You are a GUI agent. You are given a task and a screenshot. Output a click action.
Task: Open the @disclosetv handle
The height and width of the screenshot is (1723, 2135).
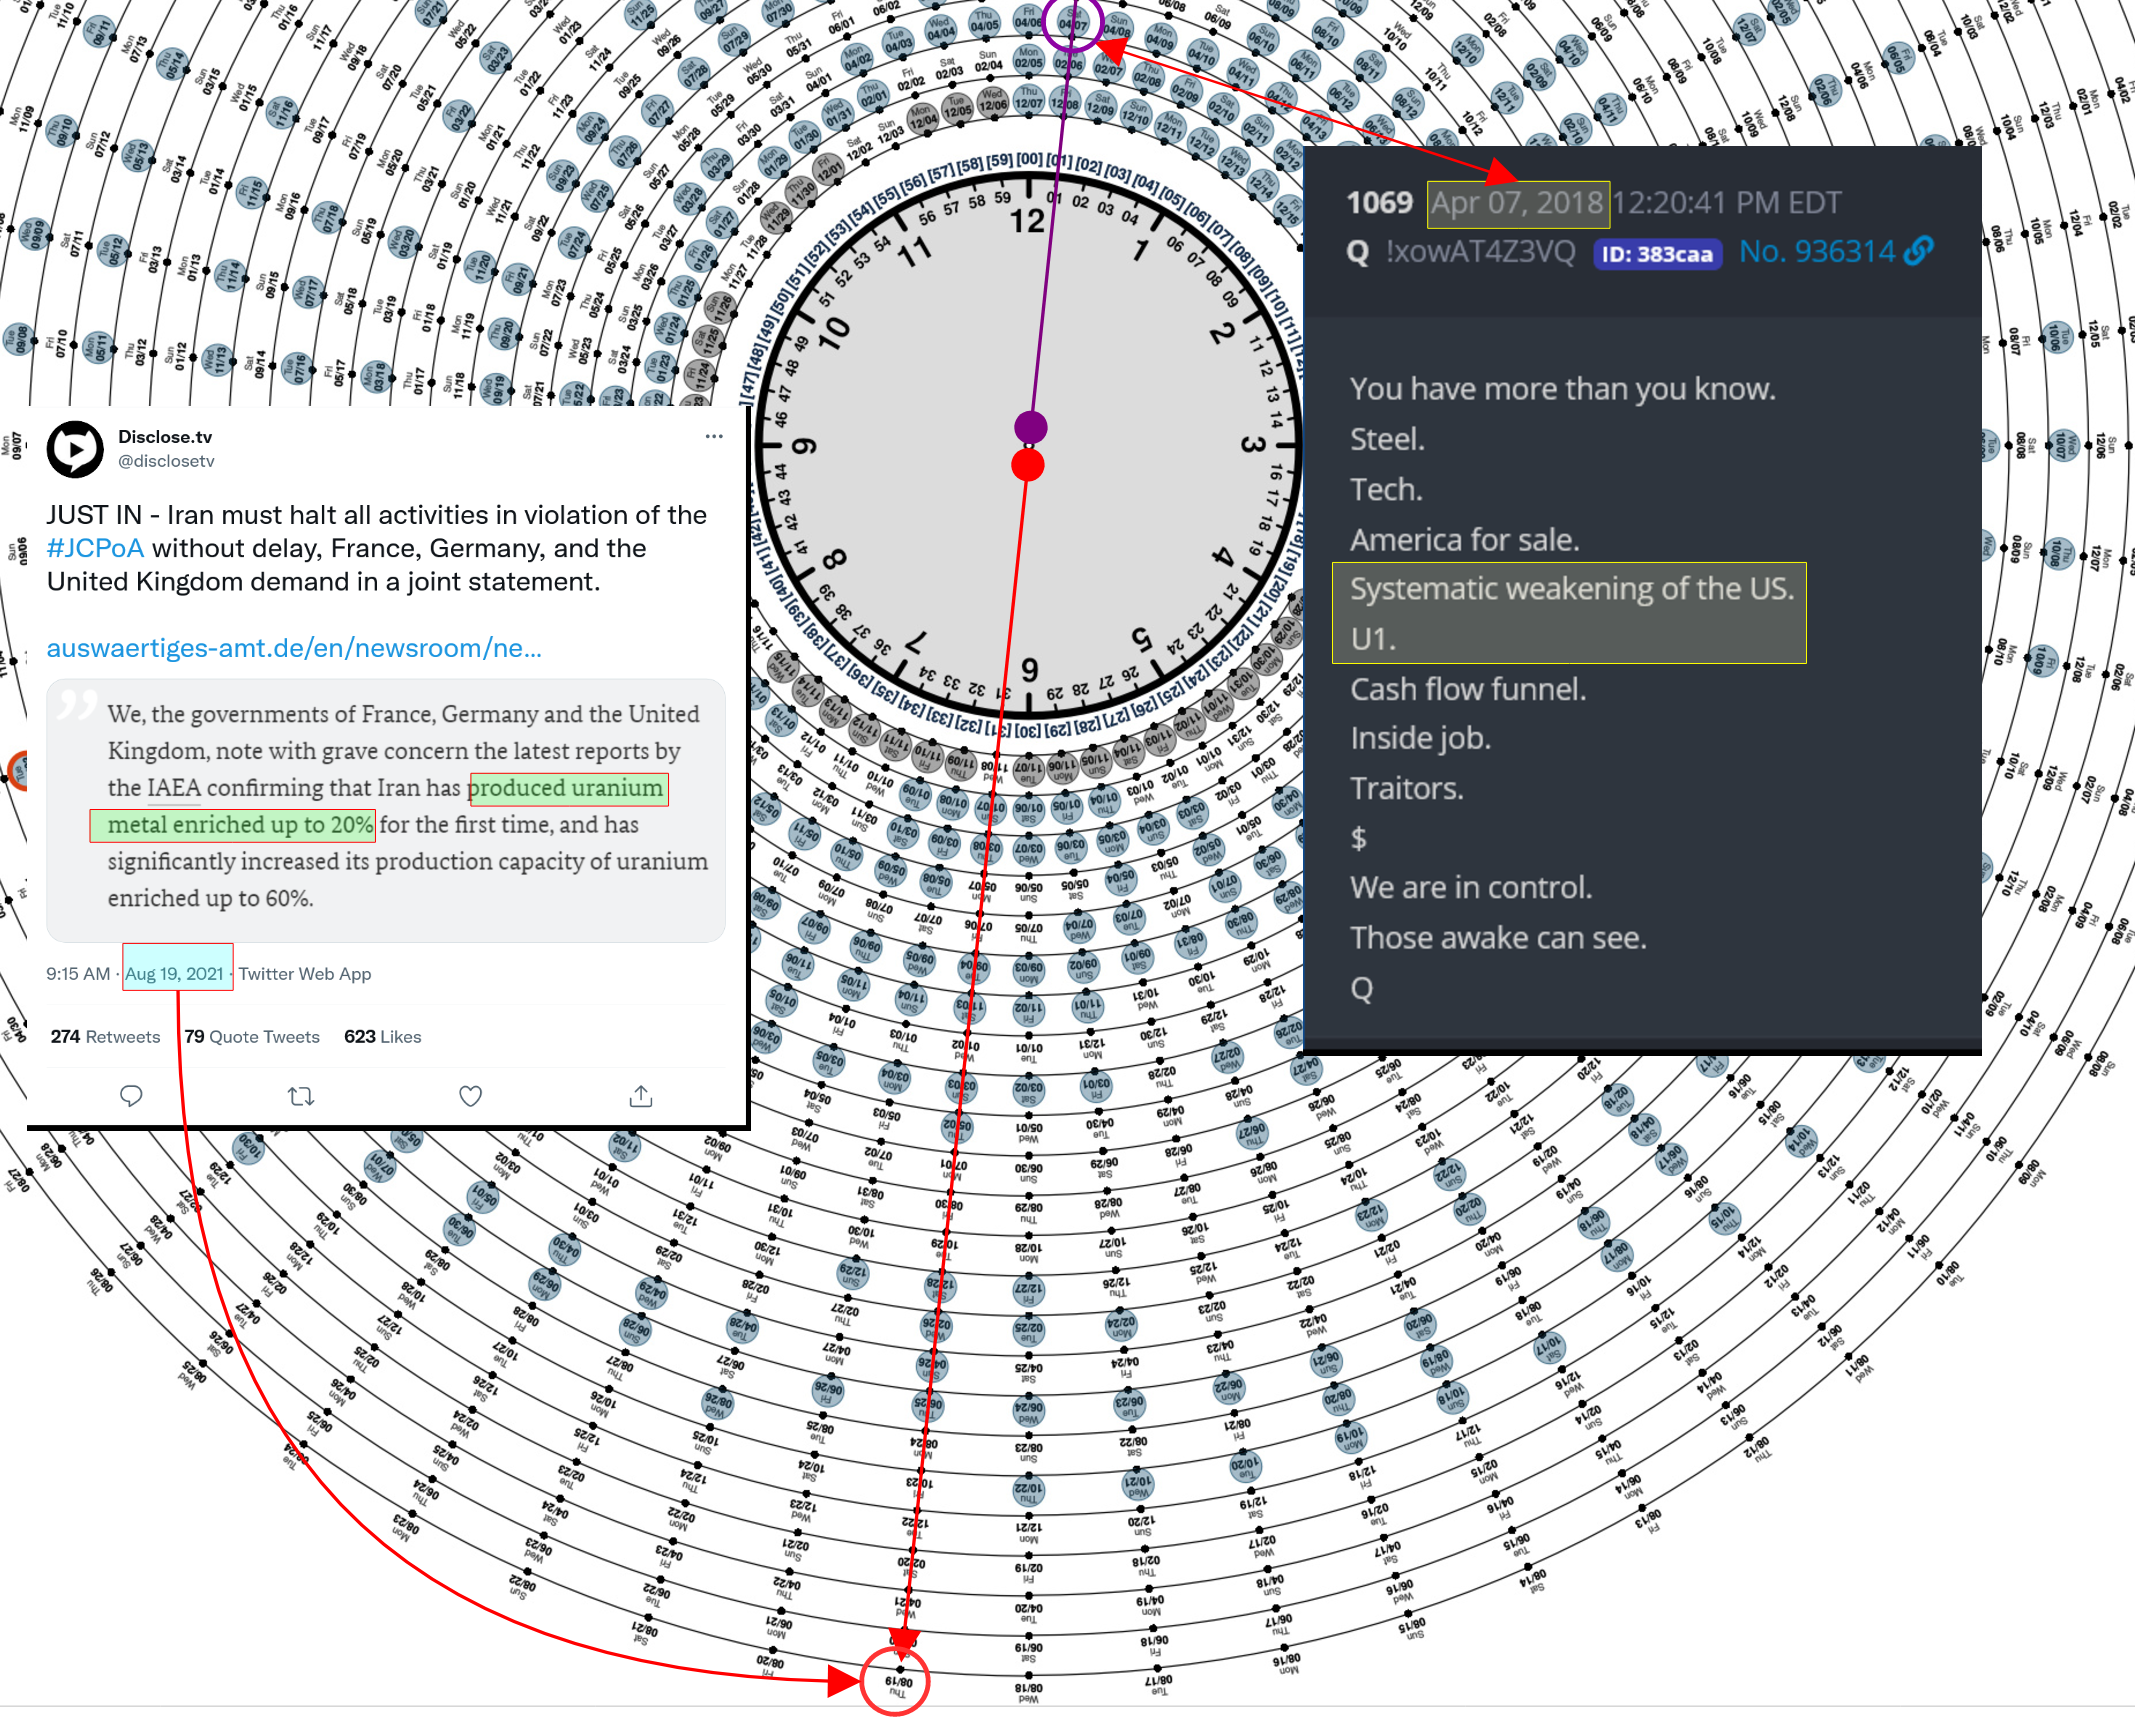point(166,461)
